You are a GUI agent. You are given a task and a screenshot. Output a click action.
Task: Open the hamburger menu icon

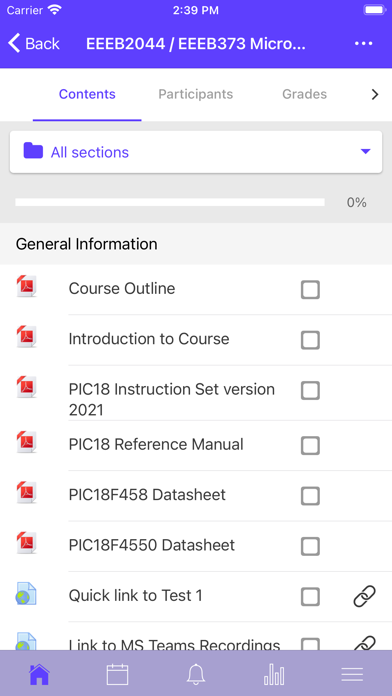tap(352, 675)
